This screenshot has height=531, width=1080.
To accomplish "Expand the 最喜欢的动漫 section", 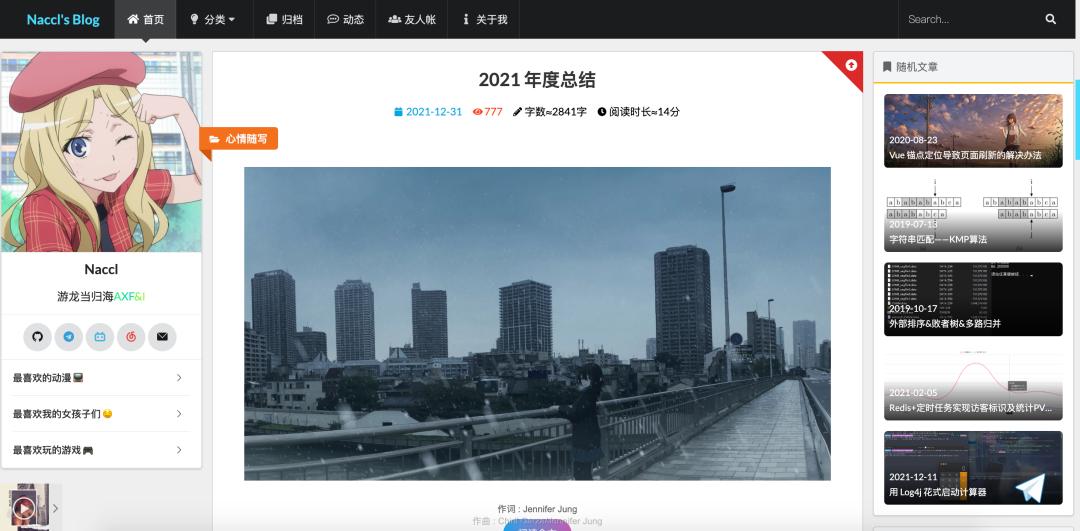I will pos(101,377).
